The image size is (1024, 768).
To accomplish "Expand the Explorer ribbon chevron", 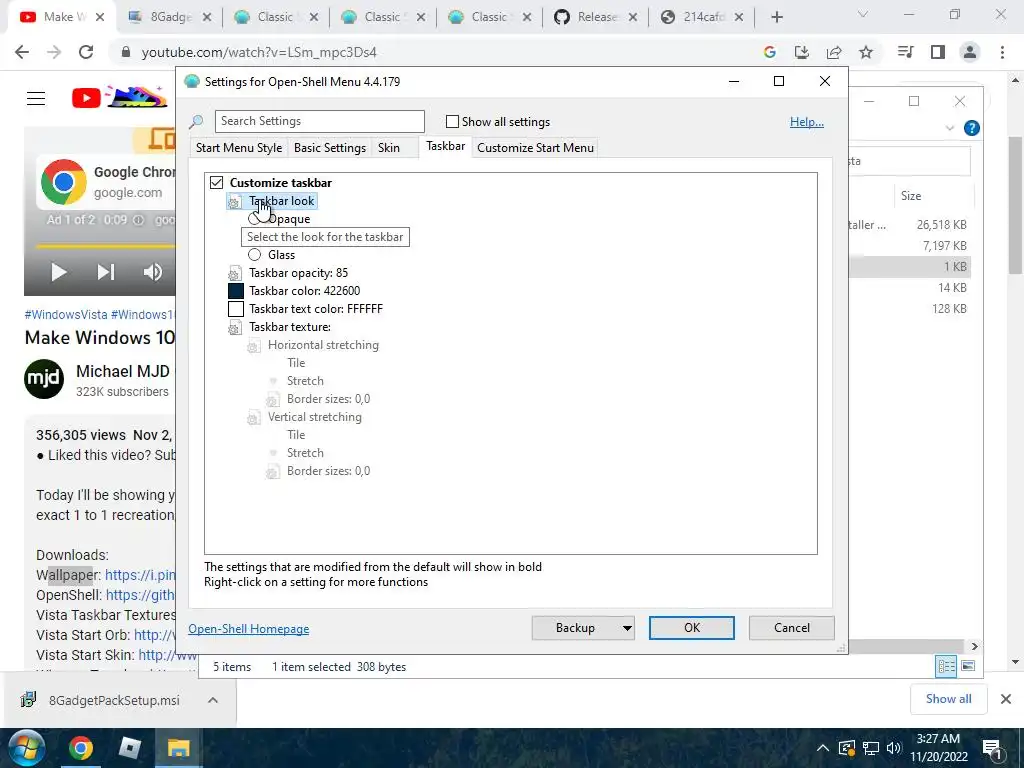I will 950,128.
